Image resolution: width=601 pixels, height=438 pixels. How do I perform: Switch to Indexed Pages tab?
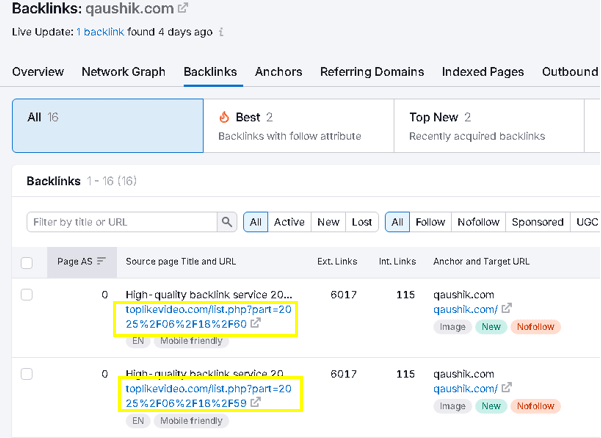[x=483, y=72]
